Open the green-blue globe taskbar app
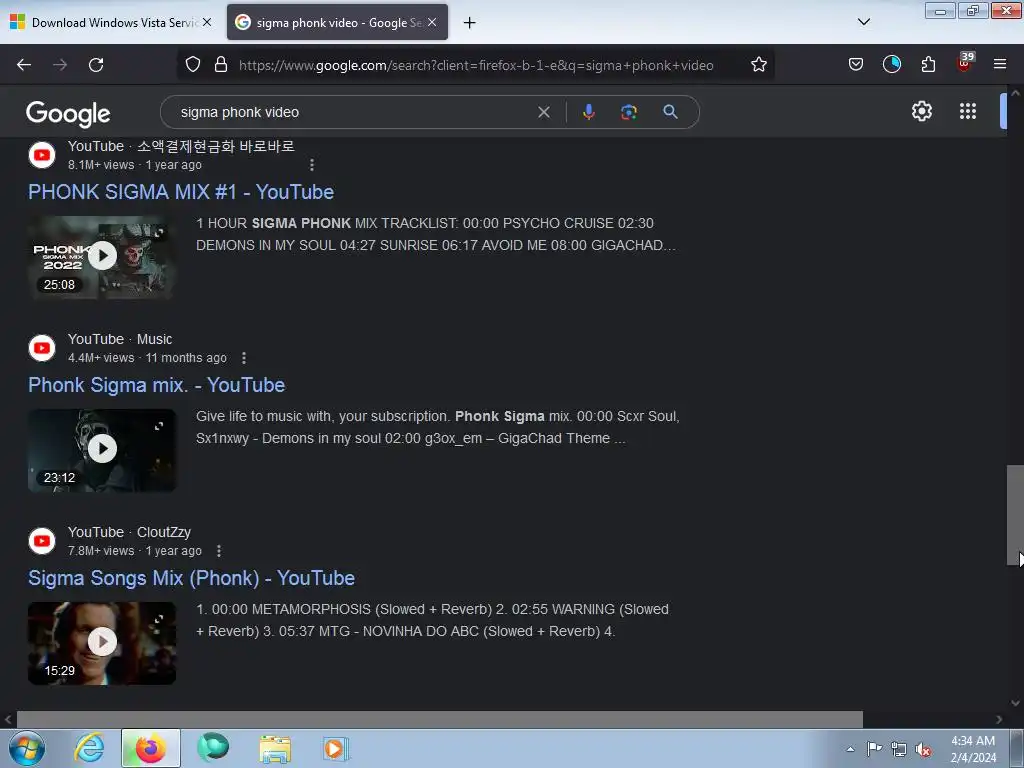The height and width of the screenshot is (768, 1024). click(213, 748)
